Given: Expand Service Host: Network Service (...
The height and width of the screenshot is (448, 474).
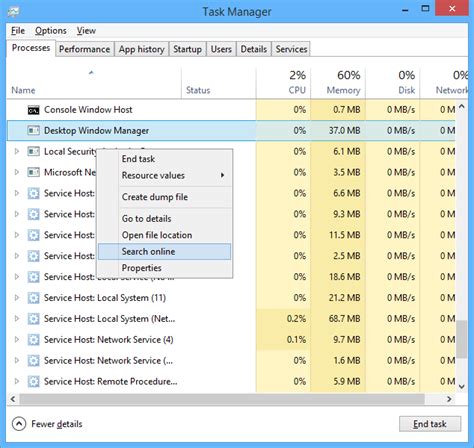Looking at the screenshot, I should pyautogui.click(x=16, y=360).
